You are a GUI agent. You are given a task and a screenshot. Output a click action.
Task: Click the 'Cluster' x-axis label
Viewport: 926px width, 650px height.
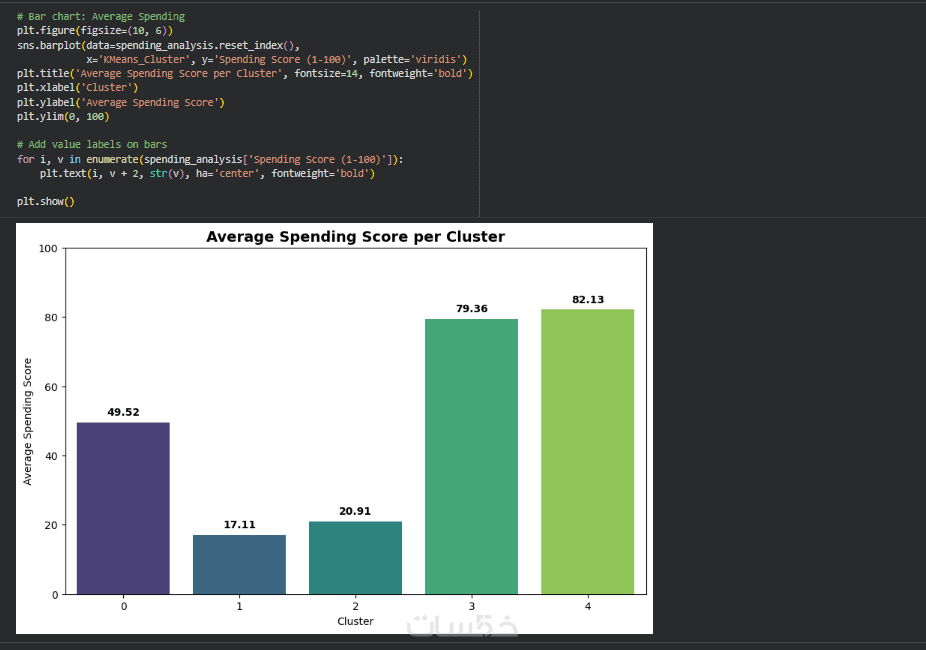355,621
